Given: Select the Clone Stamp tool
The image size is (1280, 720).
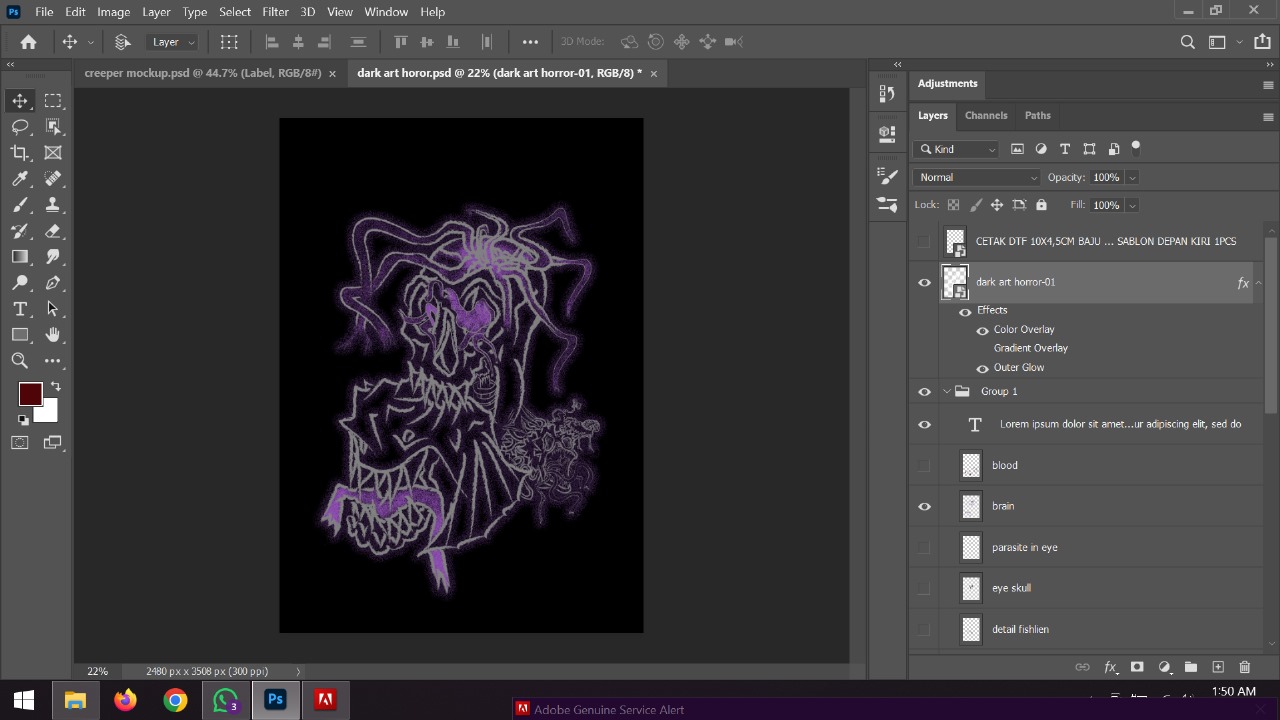Looking at the screenshot, I should pos(53,205).
